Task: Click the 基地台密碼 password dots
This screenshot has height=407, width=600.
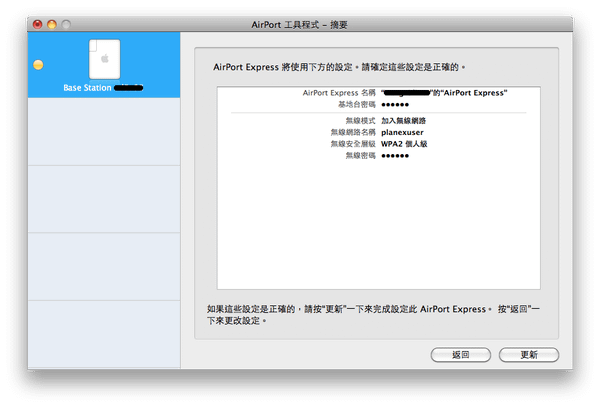Action: pos(395,104)
